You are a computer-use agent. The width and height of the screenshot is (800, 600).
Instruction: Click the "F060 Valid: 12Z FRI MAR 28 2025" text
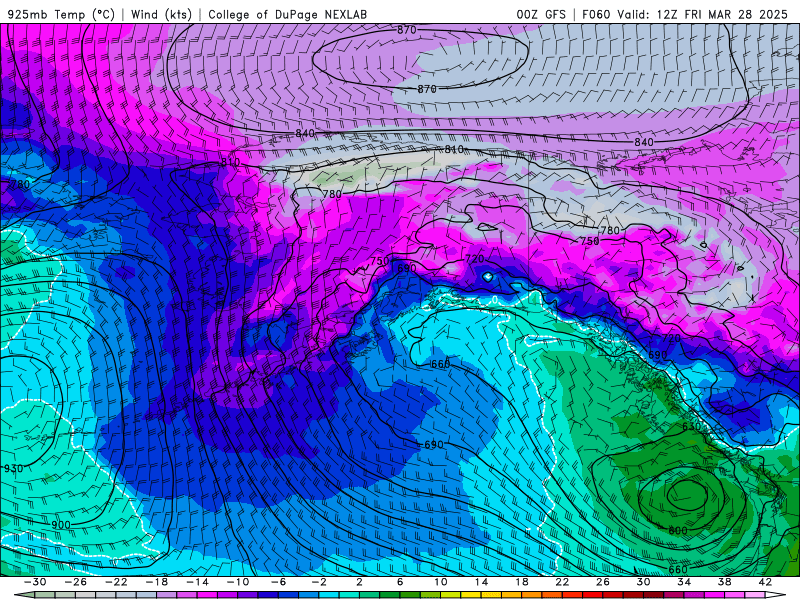[685, 14]
